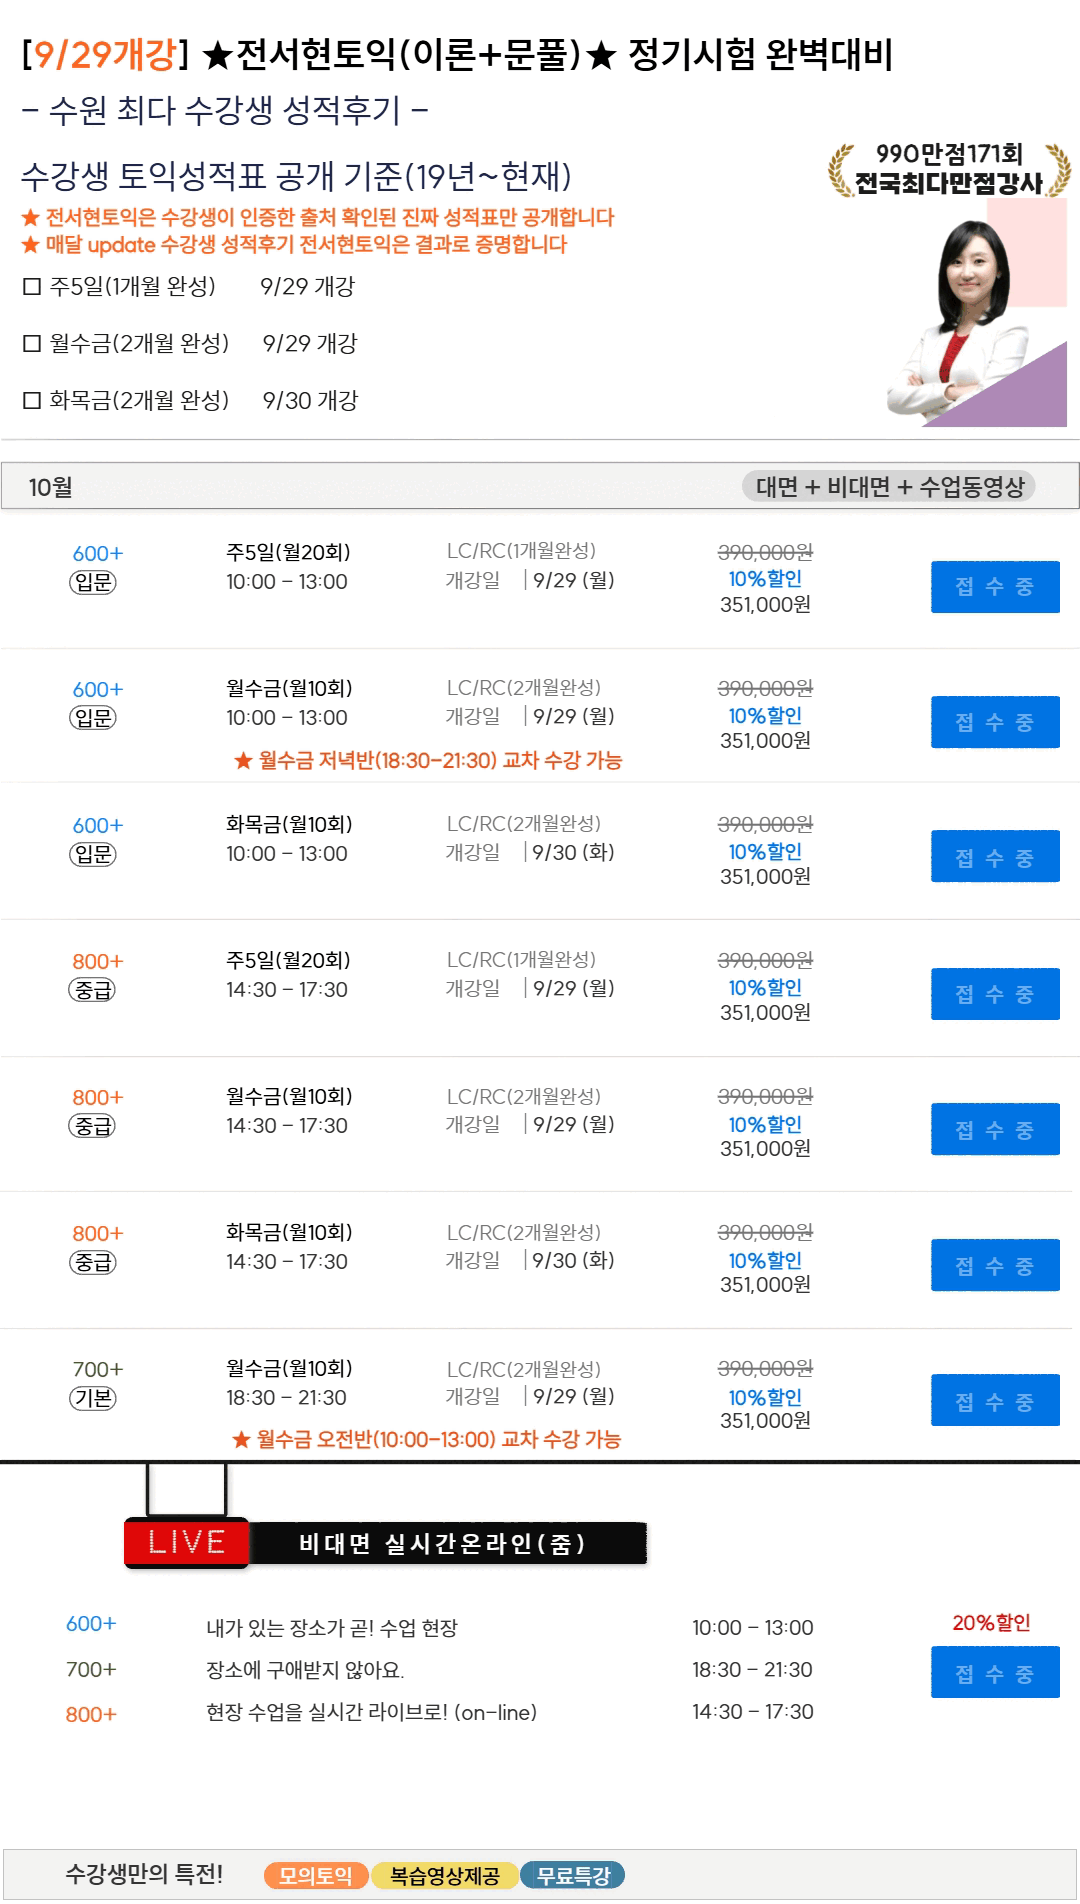
Task: Check the 주5일(1개월 완성) checkbox
Action: [32, 288]
